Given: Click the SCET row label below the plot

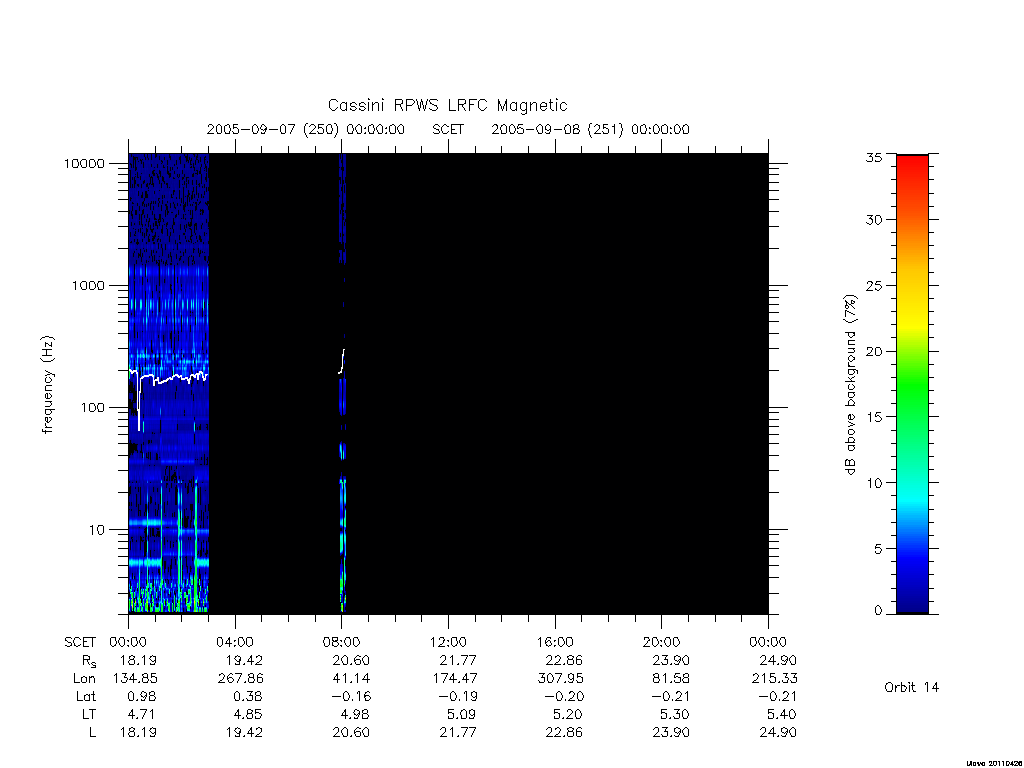Looking at the screenshot, I should click(x=80, y=642).
